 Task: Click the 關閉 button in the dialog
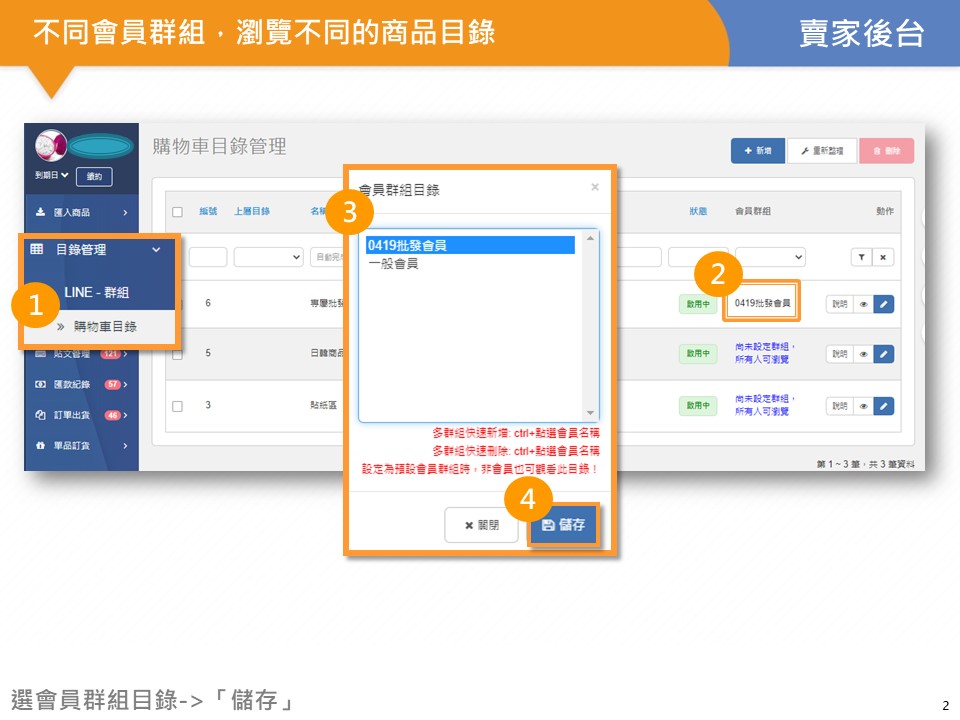(x=481, y=525)
